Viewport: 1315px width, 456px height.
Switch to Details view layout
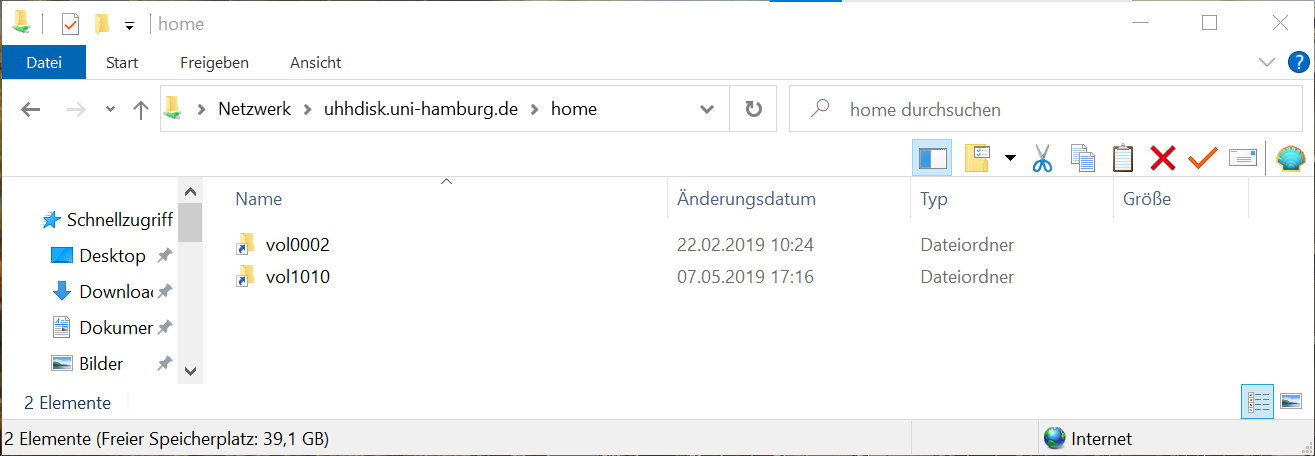click(x=1258, y=402)
